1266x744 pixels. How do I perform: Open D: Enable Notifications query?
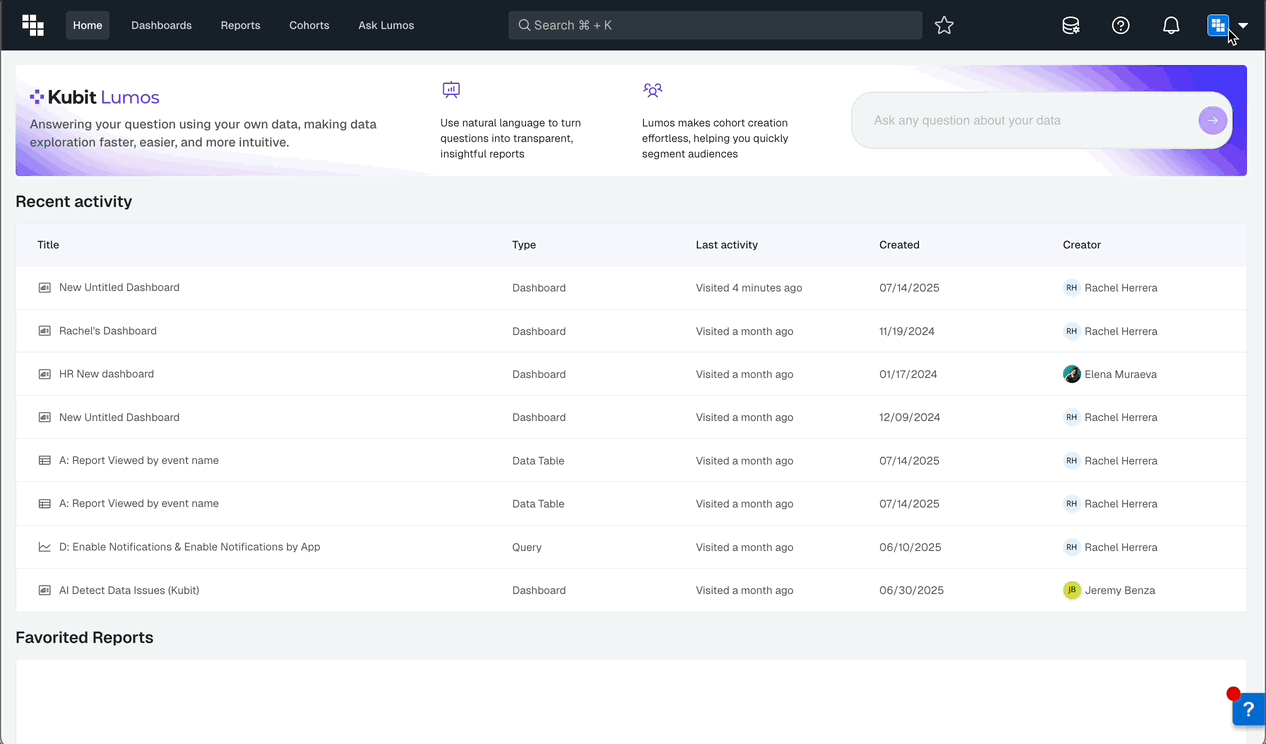190,547
